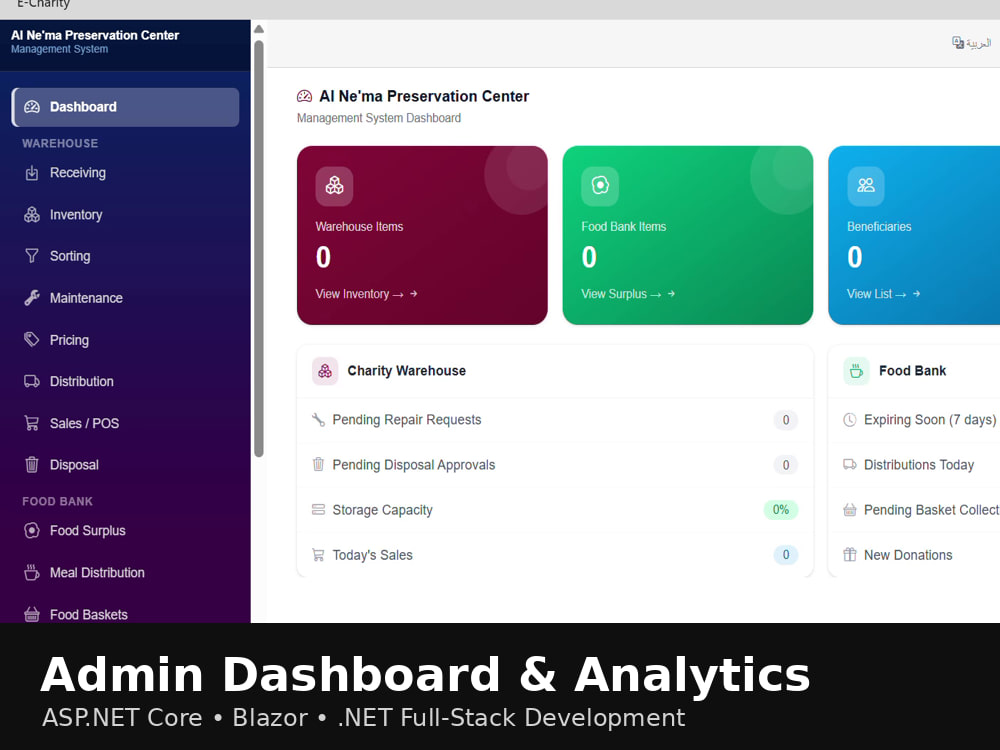Click the Pending Repair Requests count badge

pos(786,420)
